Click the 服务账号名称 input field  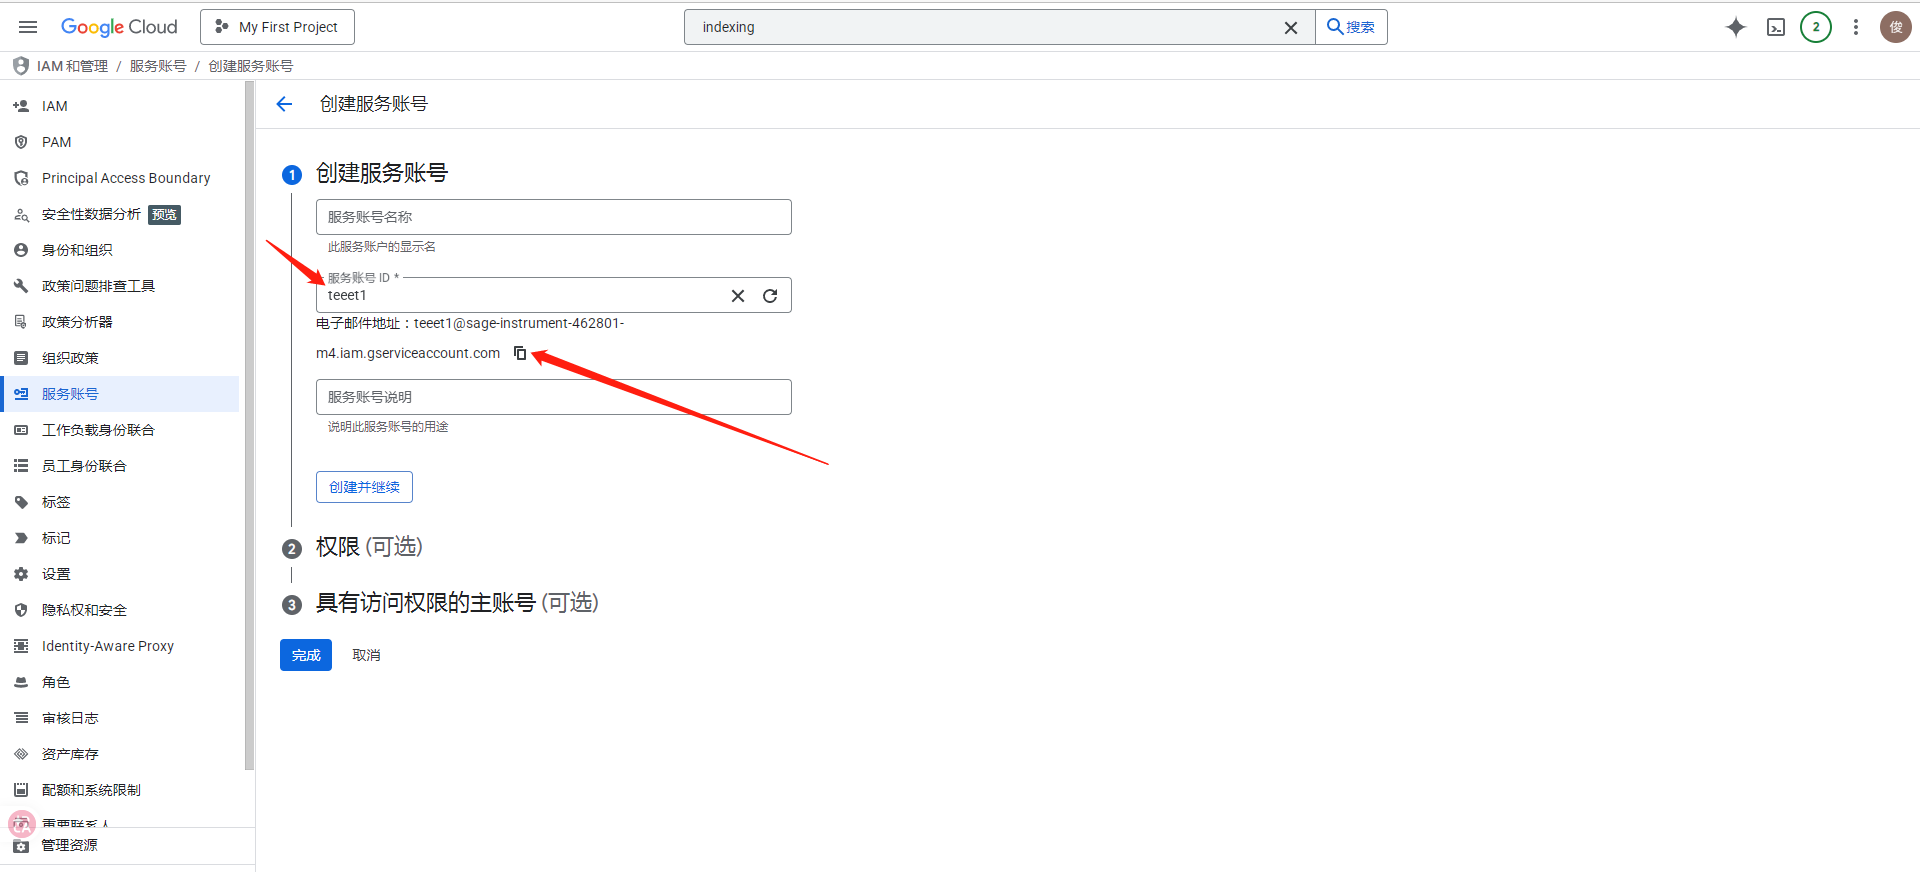pyautogui.click(x=554, y=217)
